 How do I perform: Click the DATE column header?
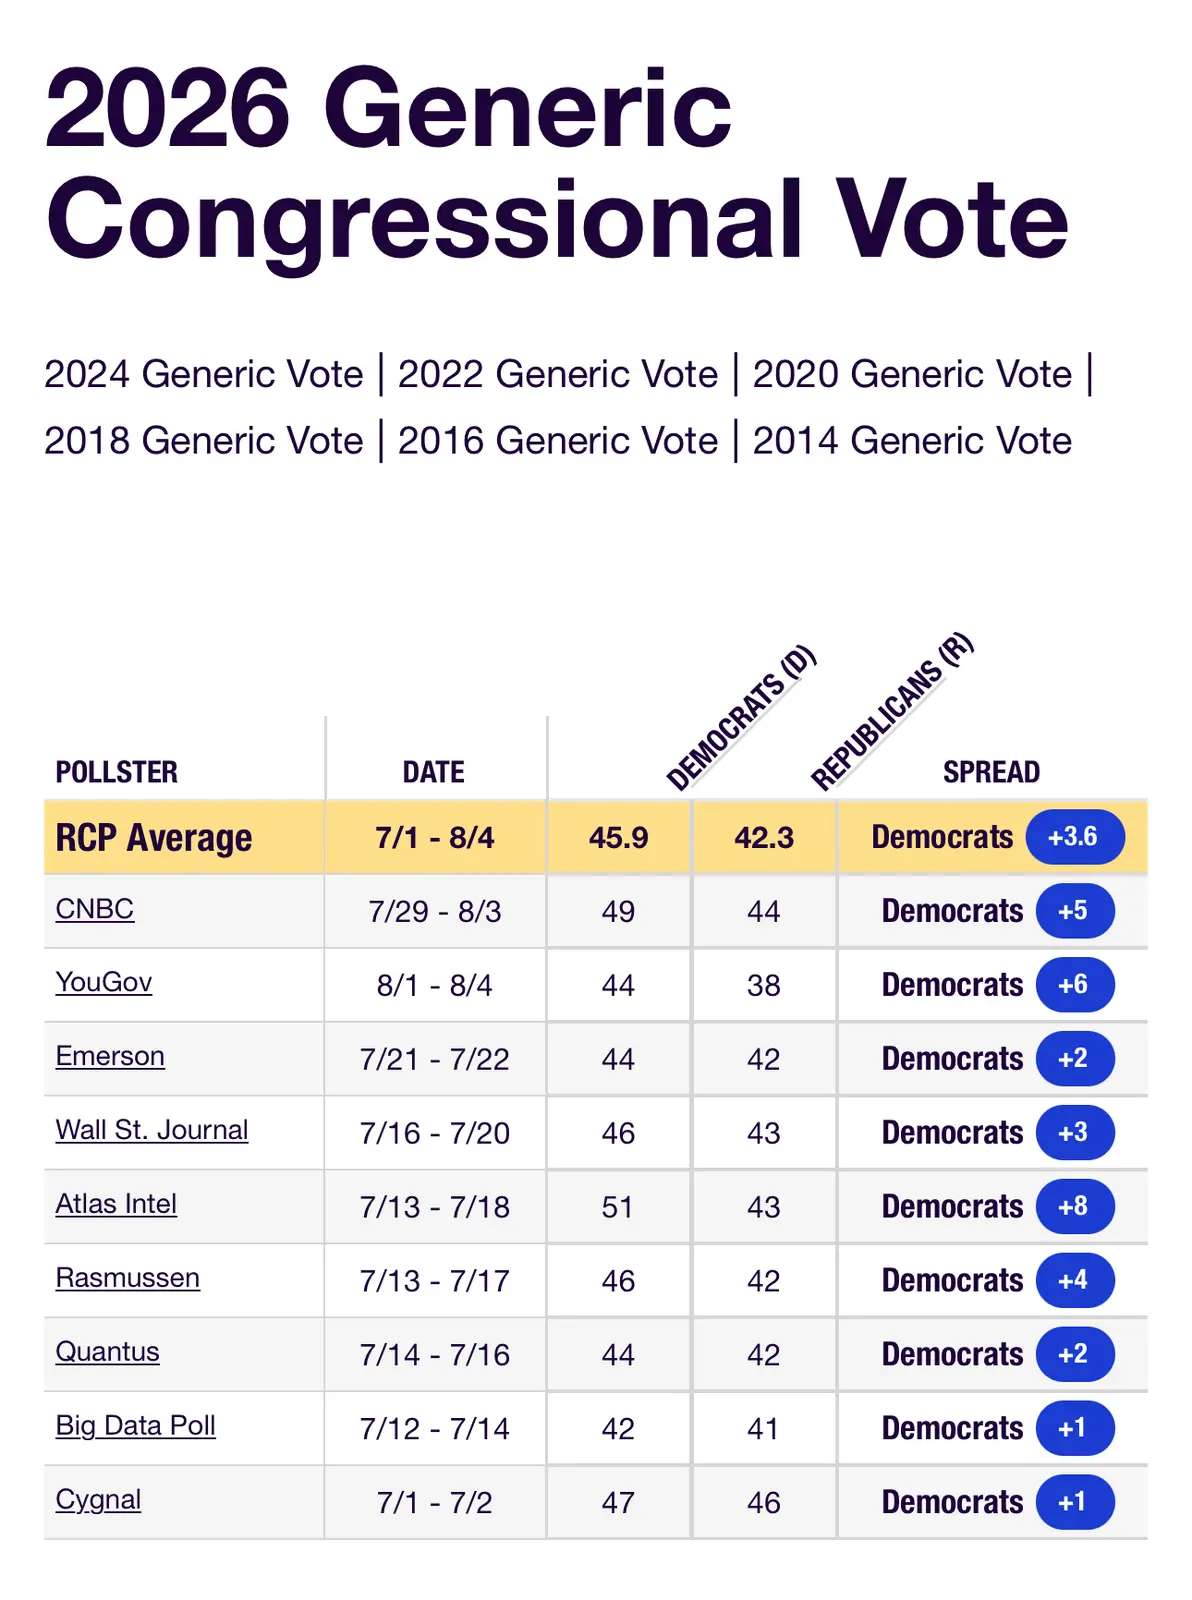[434, 772]
